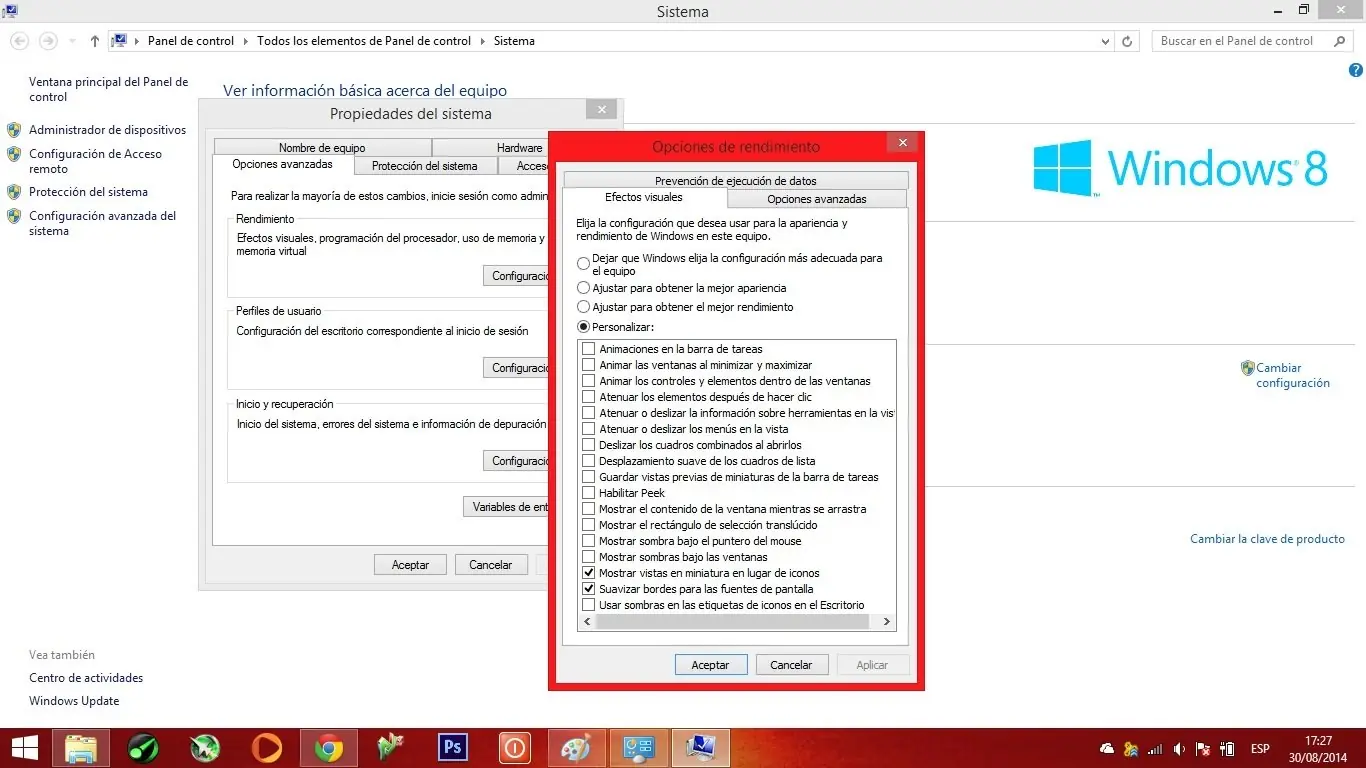
Task: Click the volume speaker tray icon
Action: [1180, 749]
